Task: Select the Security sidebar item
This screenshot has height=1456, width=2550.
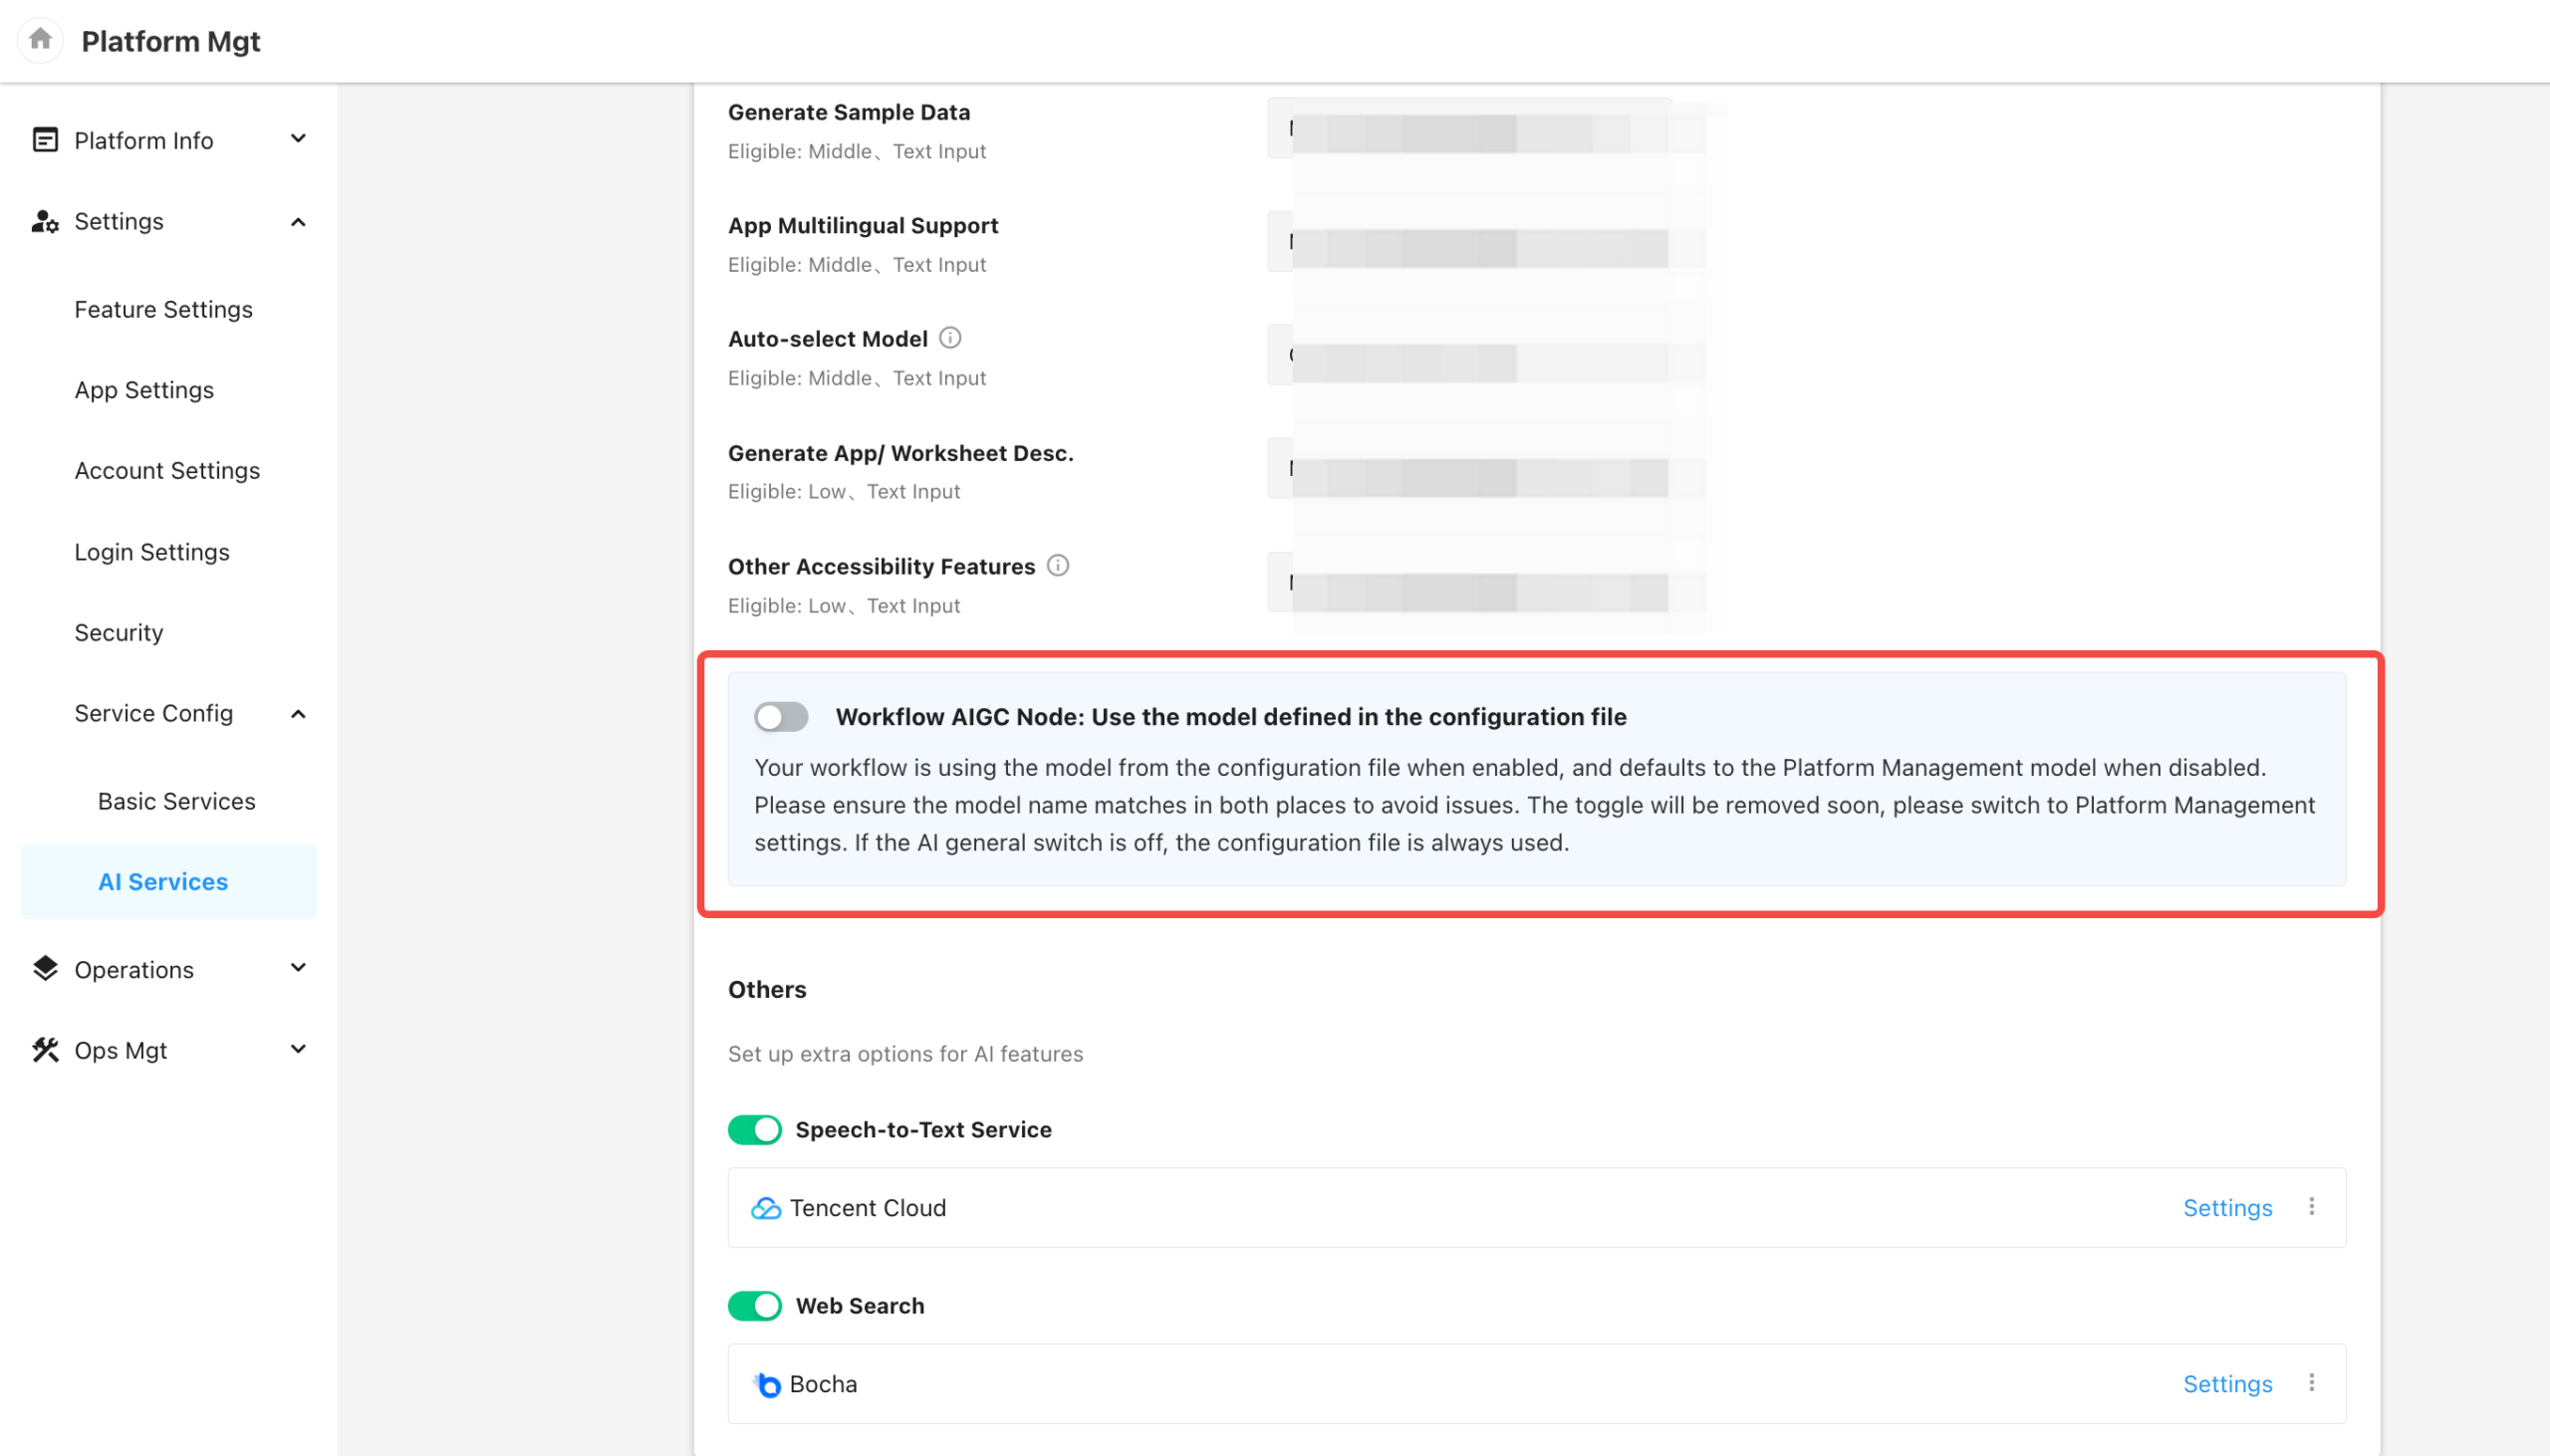Action: [118, 632]
